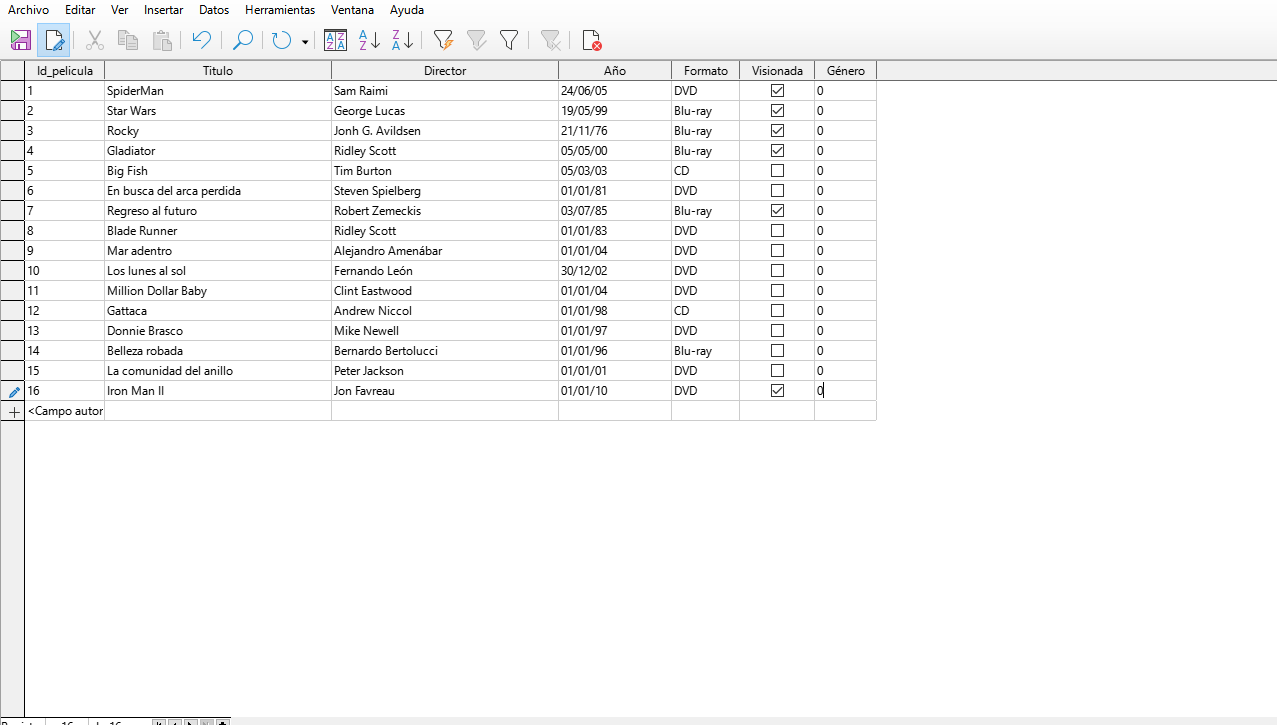
Task: Open the Archivo menu
Action: tap(28, 10)
